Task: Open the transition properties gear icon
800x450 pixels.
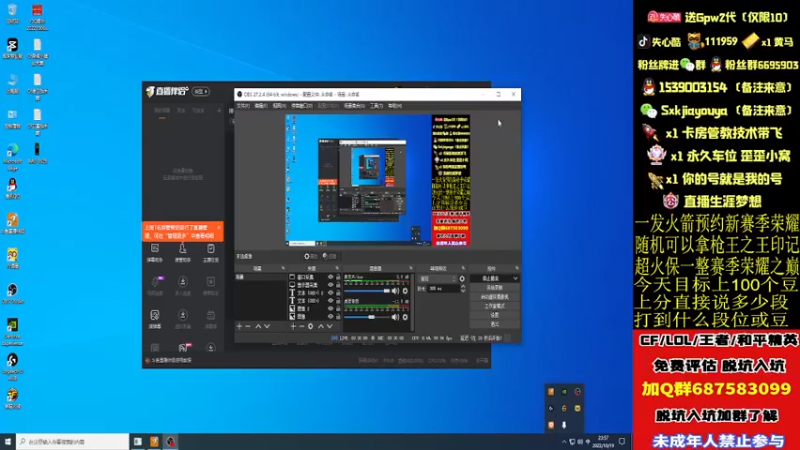Action: pyautogui.click(x=462, y=279)
